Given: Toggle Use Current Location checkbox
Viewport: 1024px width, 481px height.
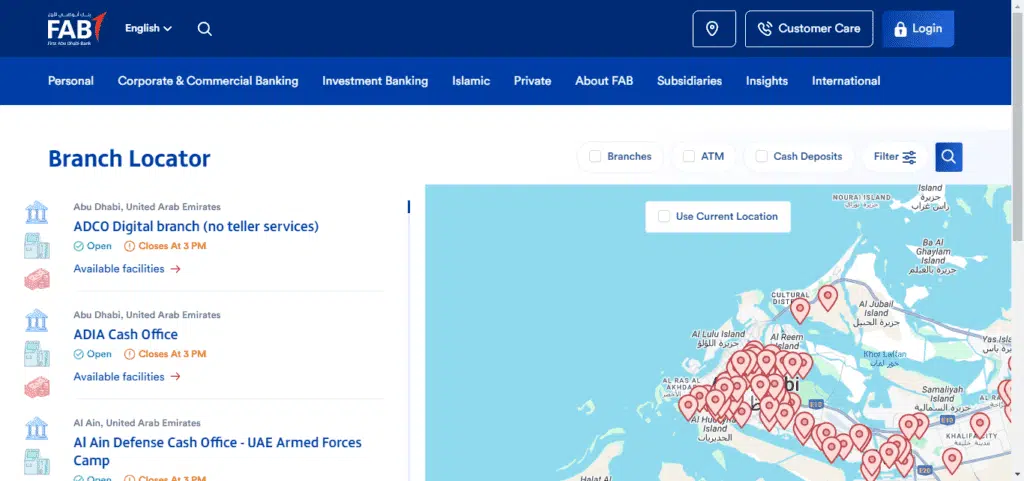Looking at the screenshot, I should click(x=664, y=217).
